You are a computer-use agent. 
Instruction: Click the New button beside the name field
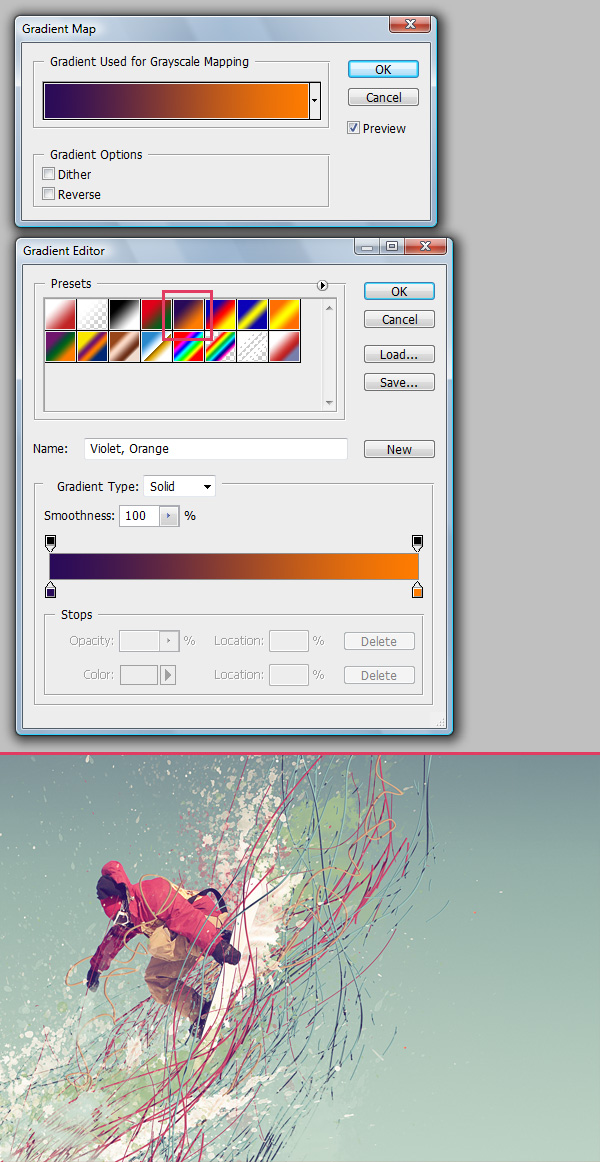[x=399, y=449]
